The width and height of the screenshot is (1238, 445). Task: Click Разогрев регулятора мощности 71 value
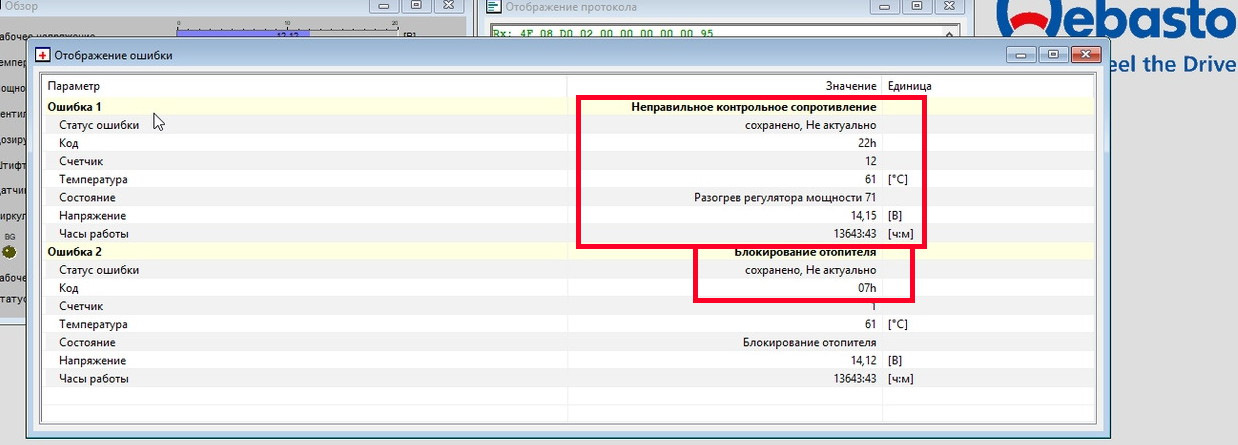coord(785,197)
